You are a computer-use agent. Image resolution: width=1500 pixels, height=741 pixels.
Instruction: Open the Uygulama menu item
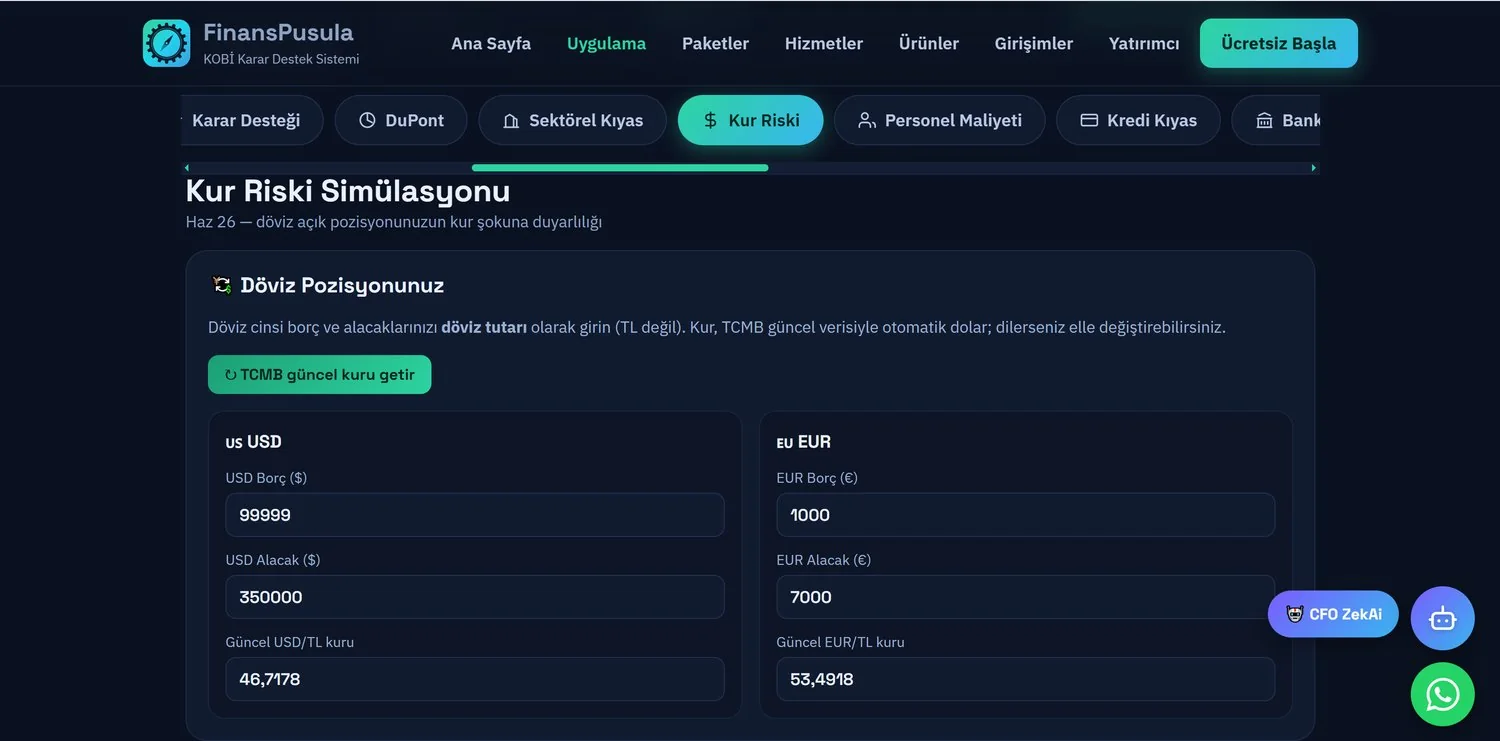pyautogui.click(x=606, y=43)
